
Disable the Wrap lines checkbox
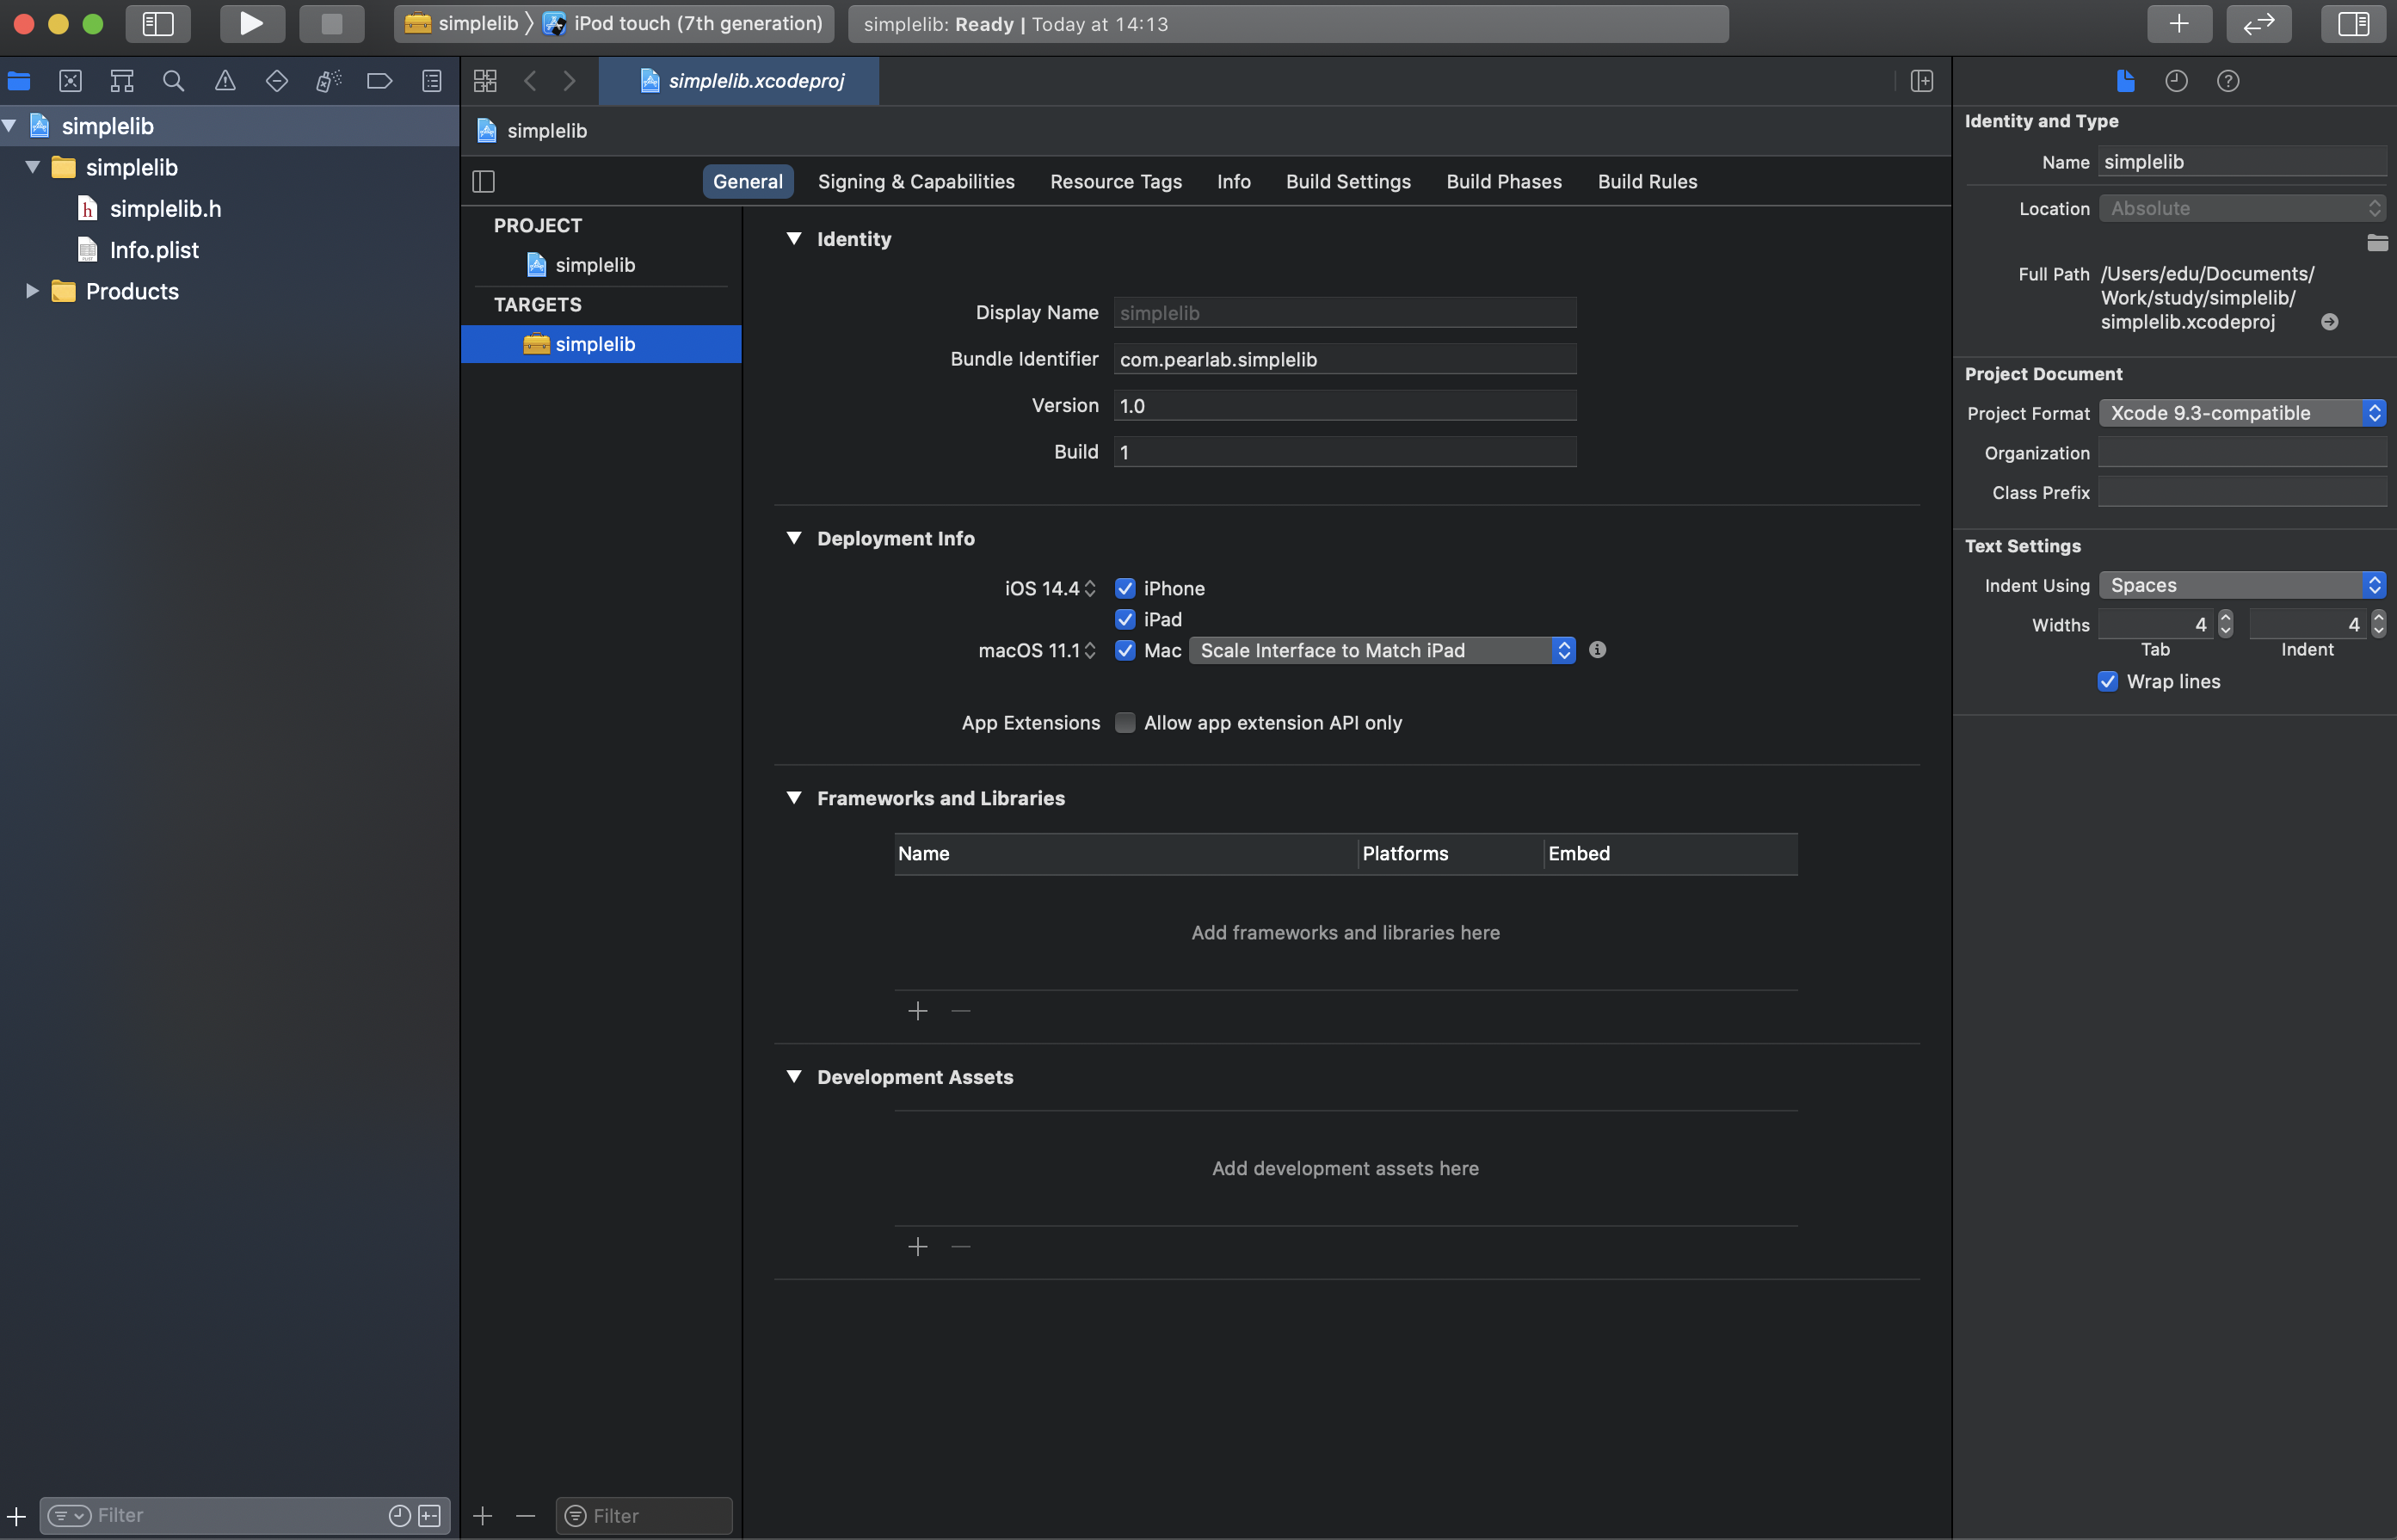pos(2107,681)
